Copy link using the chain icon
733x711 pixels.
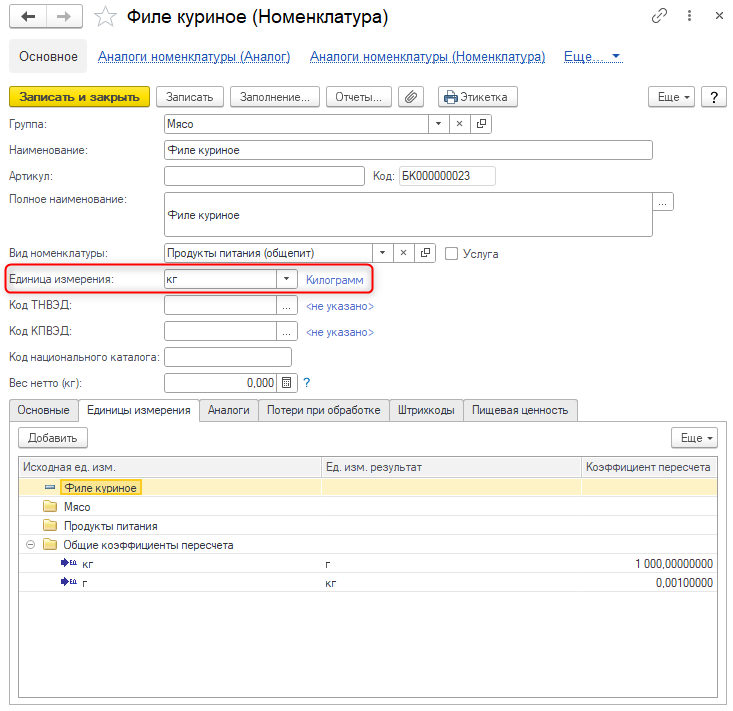click(659, 17)
